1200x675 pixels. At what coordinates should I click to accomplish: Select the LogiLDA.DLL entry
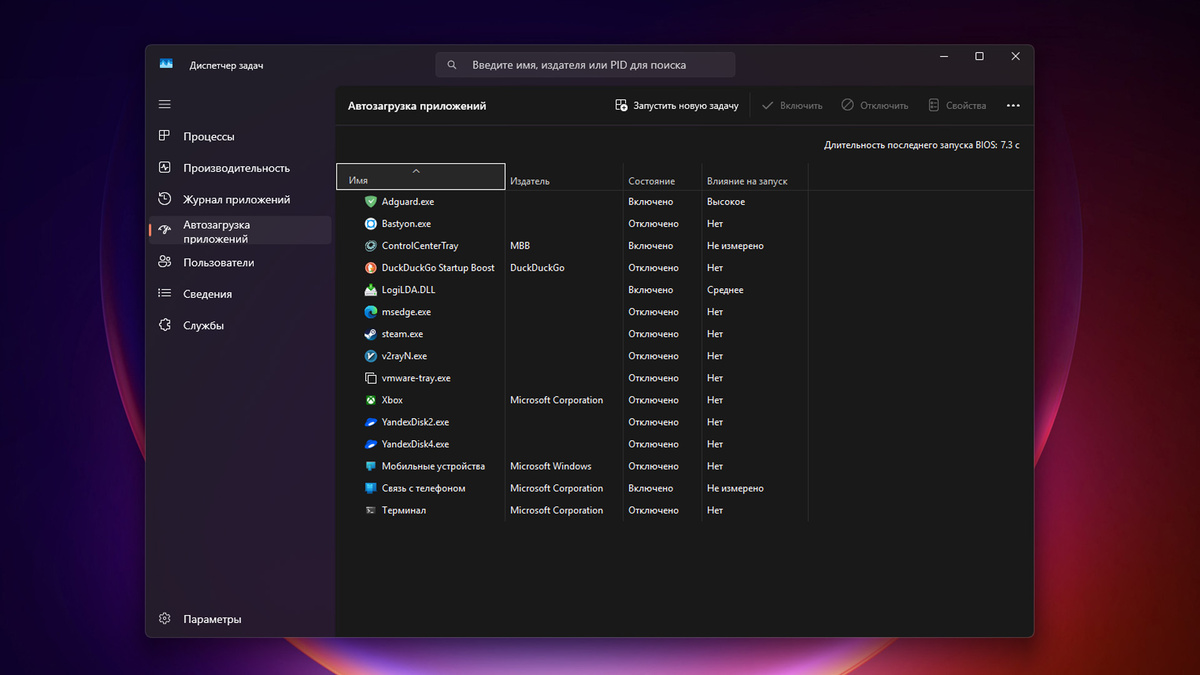(x=408, y=290)
